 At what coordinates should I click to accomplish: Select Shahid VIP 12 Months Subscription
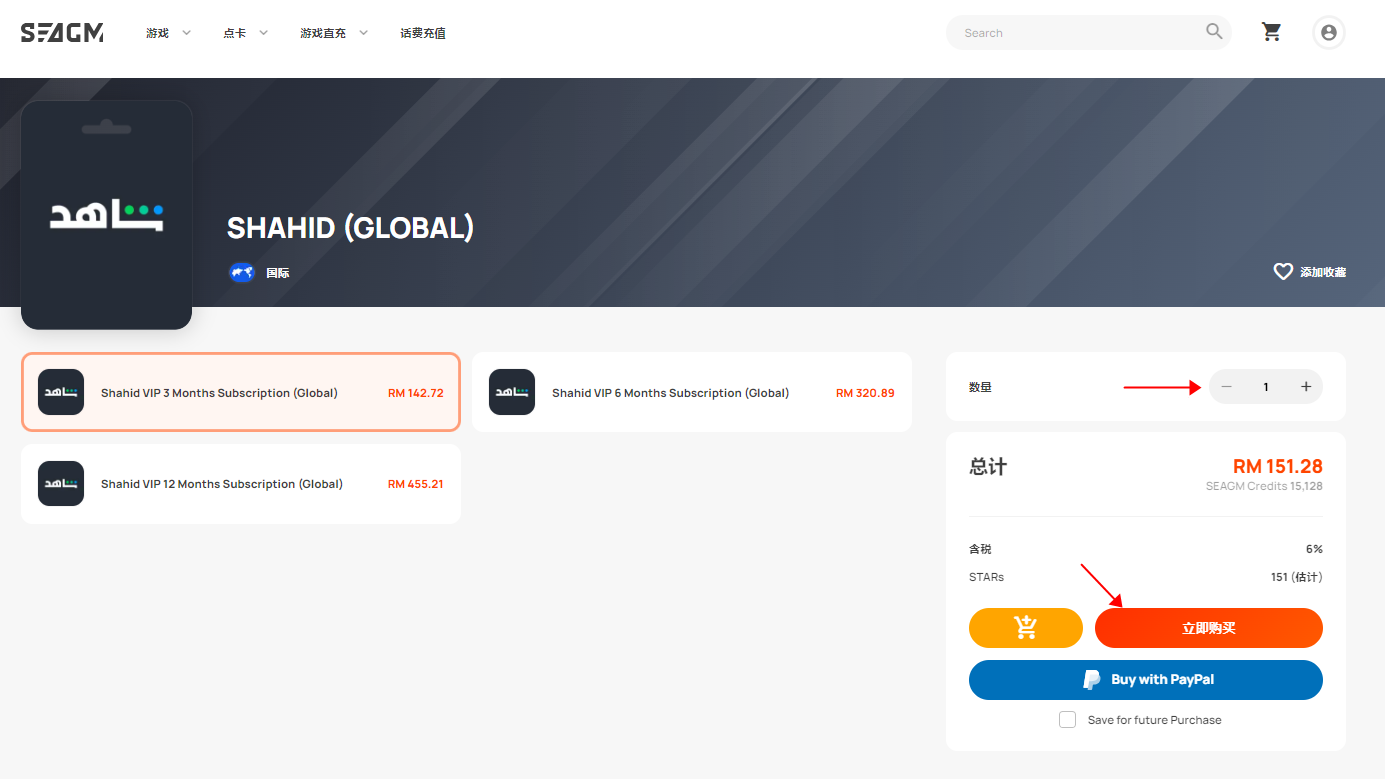pyautogui.click(x=241, y=484)
